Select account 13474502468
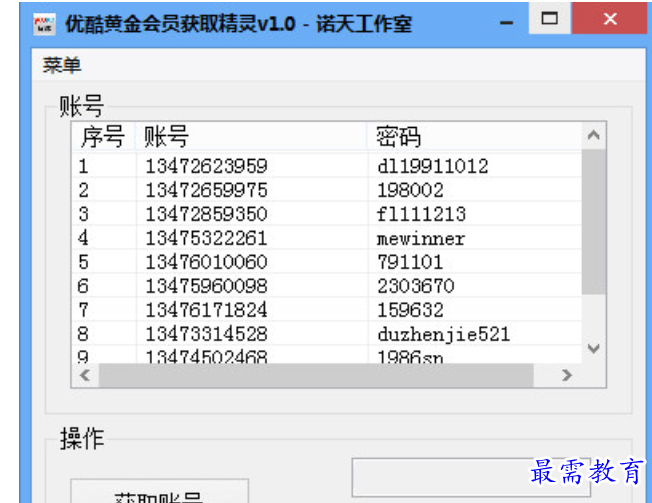Screen dimensions: 652x503 click(206, 357)
